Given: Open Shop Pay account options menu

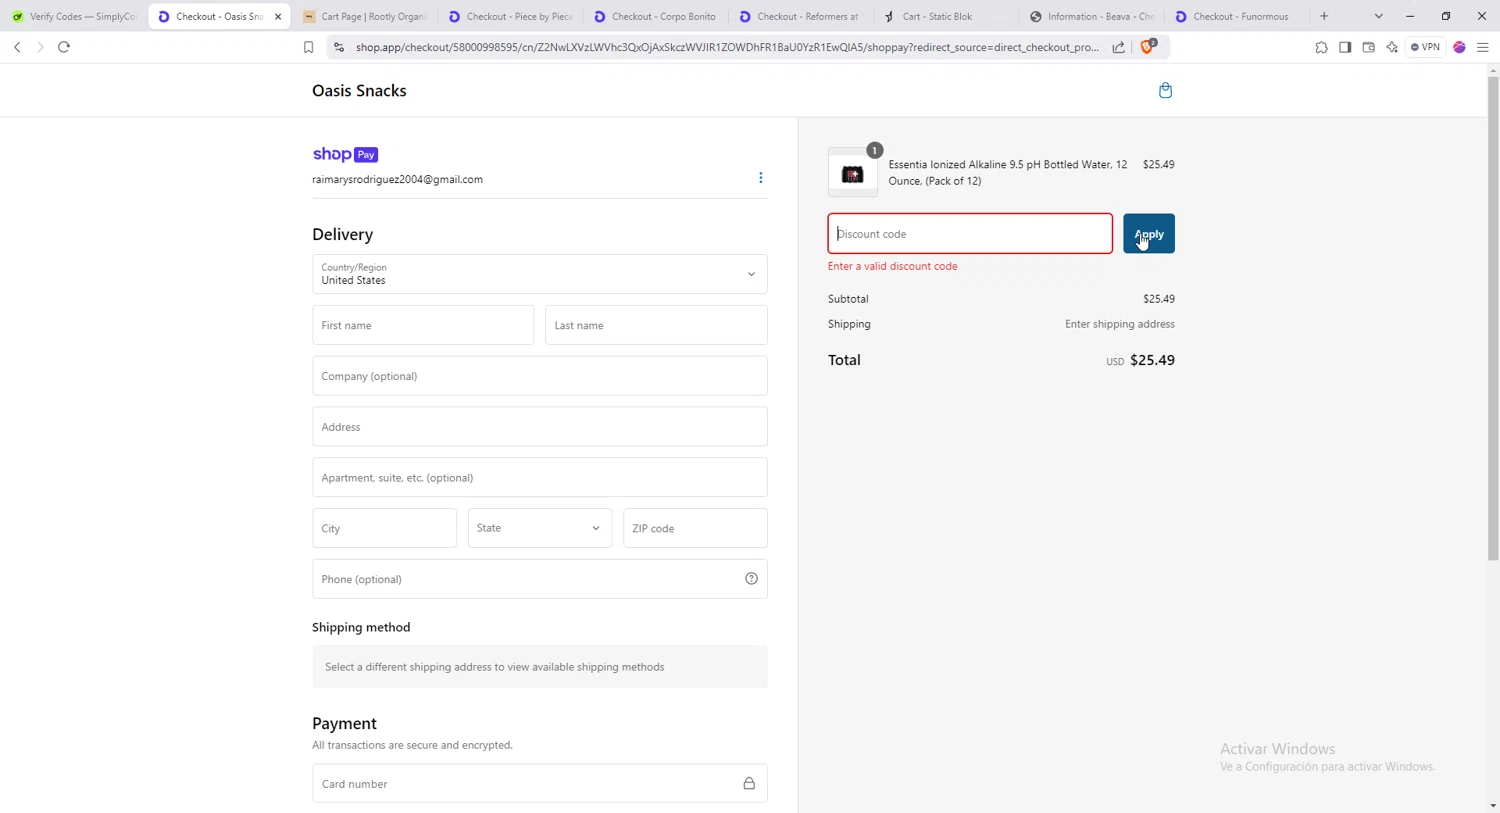Looking at the screenshot, I should [760, 178].
